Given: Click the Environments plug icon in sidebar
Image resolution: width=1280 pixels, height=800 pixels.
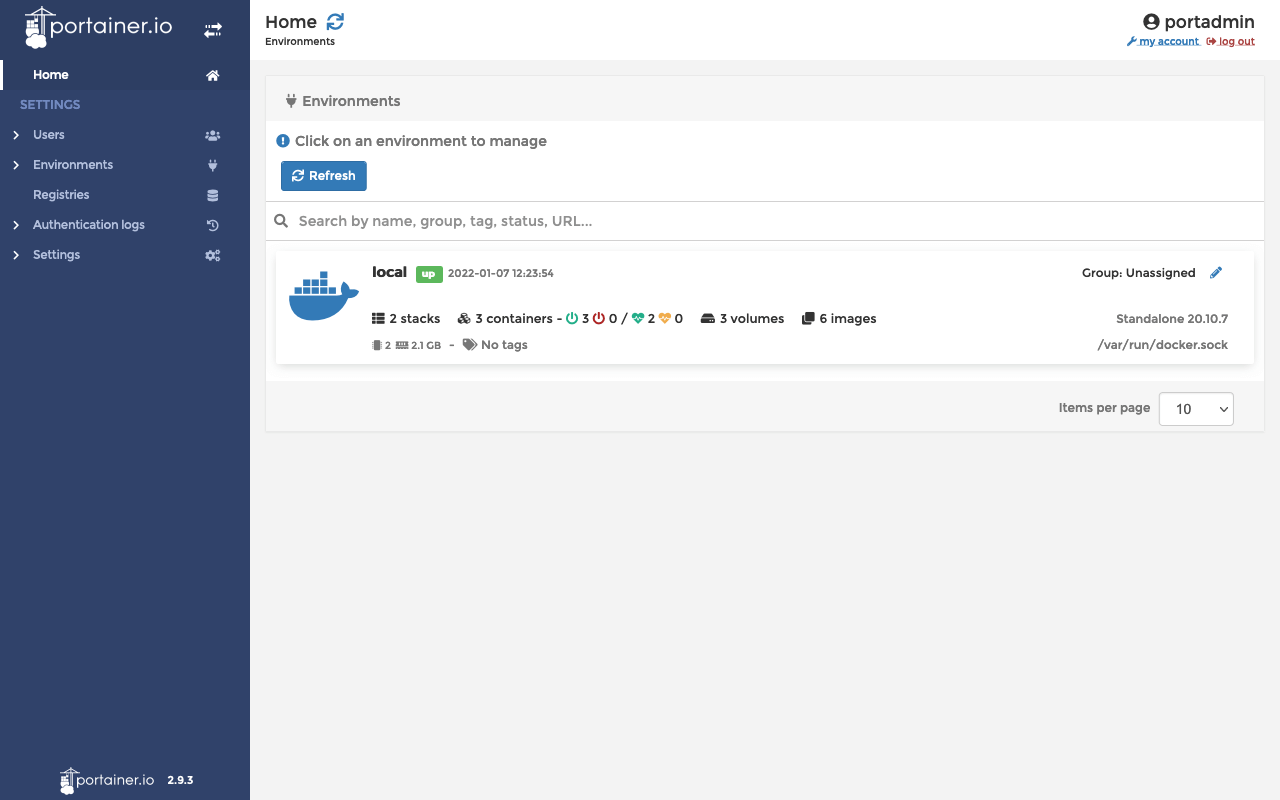Looking at the screenshot, I should [x=212, y=165].
